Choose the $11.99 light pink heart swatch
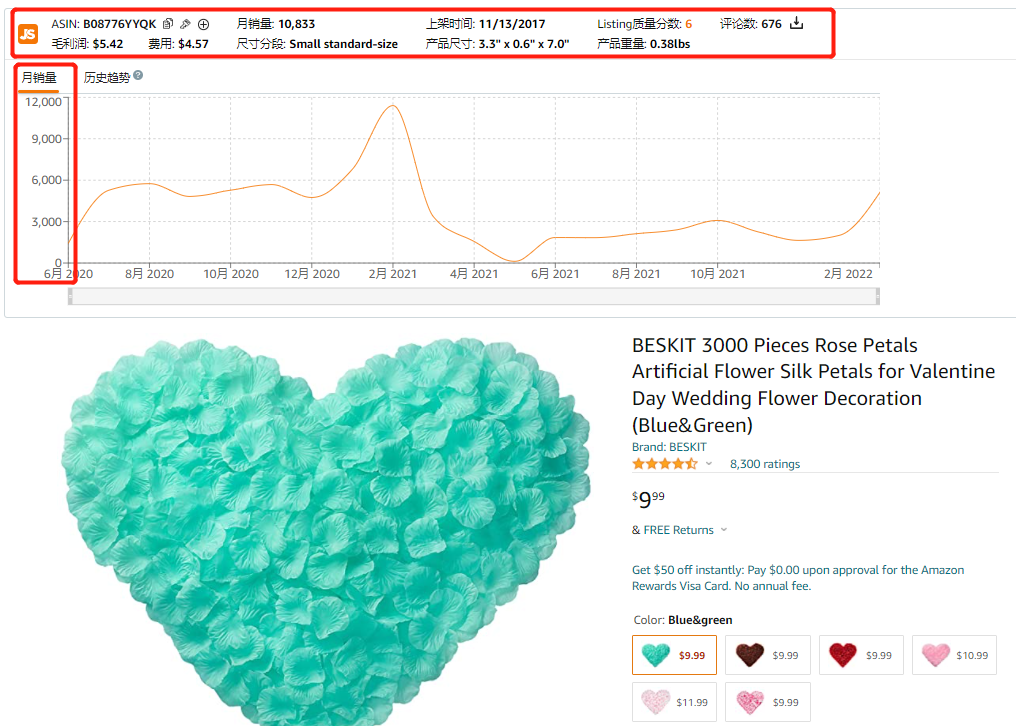Image resolution: width=1016 pixels, height=726 pixels. pos(675,702)
